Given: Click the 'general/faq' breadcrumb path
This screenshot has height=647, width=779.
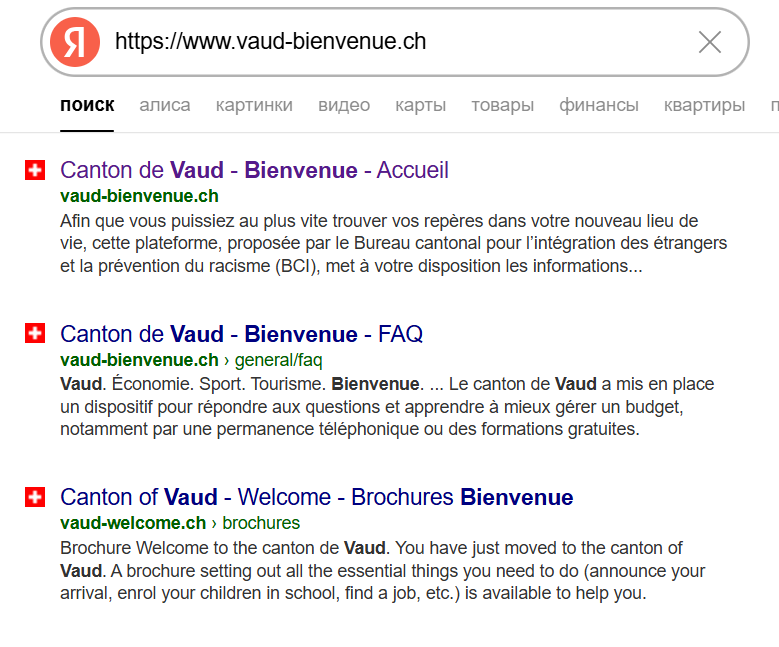Looking at the screenshot, I should tap(278, 360).
